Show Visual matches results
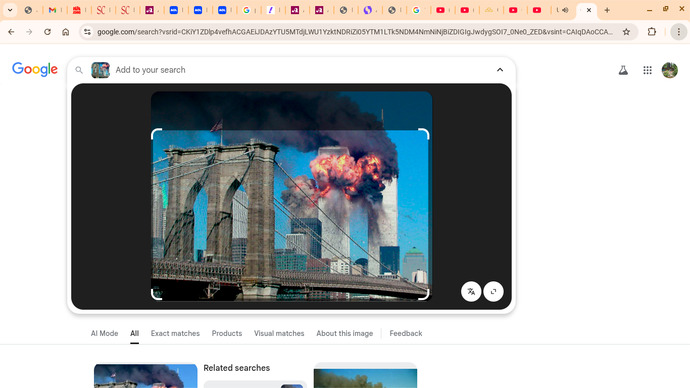Viewport: 690px width, 388px height. pyautogui.click(x=279, y=333)
